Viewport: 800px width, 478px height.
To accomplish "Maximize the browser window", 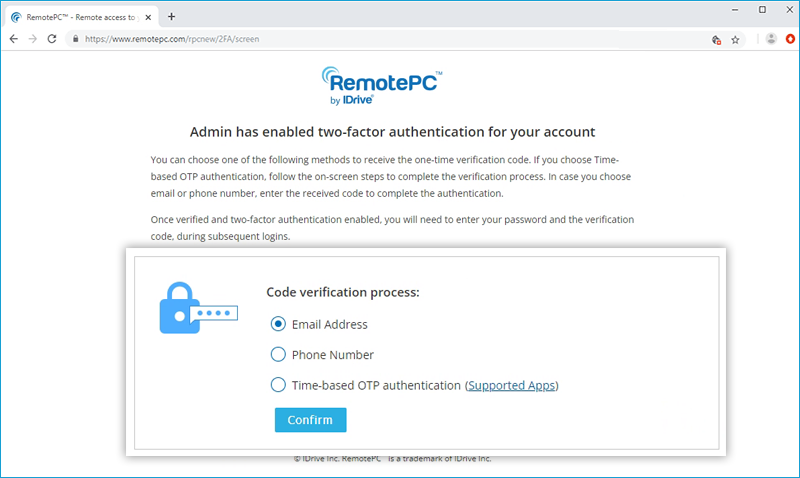I will tap(762, 9).
